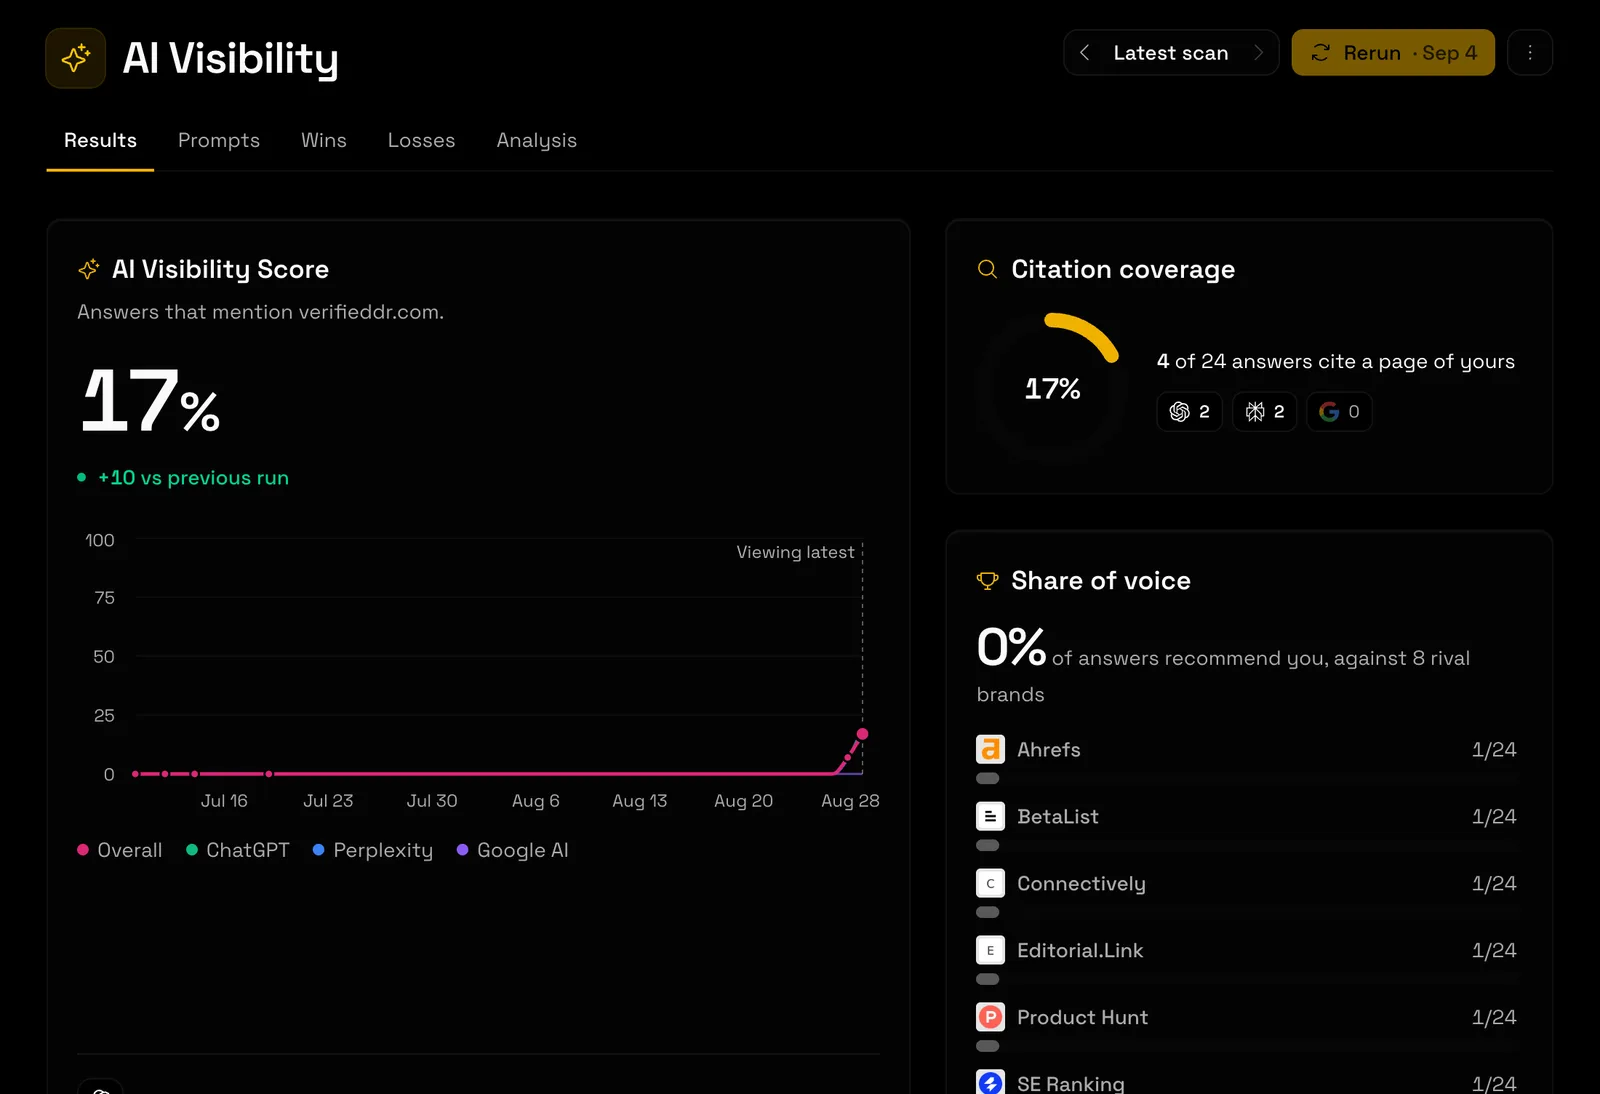Click the SE Ranking brand name
Viewport: 1600px width, 1094px height.
1071,1084
